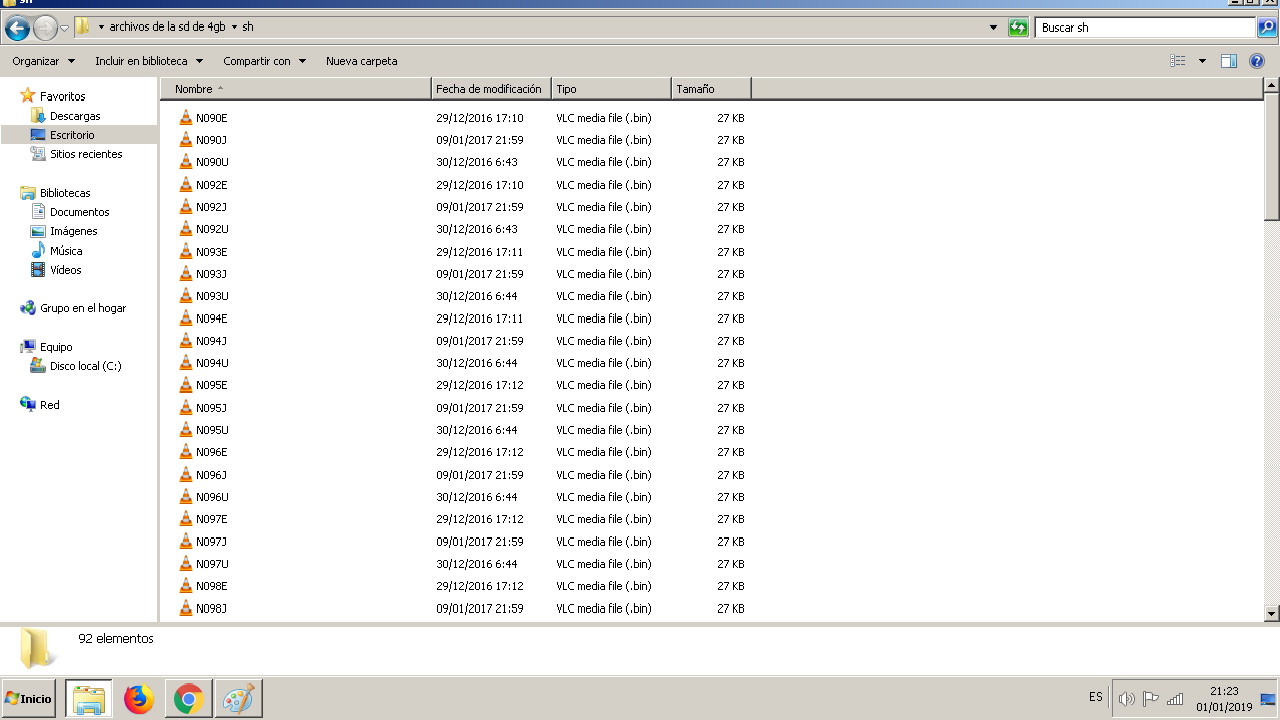Select file N090U
This screenshot has height=720, width=1280.
tap(212, 162)
